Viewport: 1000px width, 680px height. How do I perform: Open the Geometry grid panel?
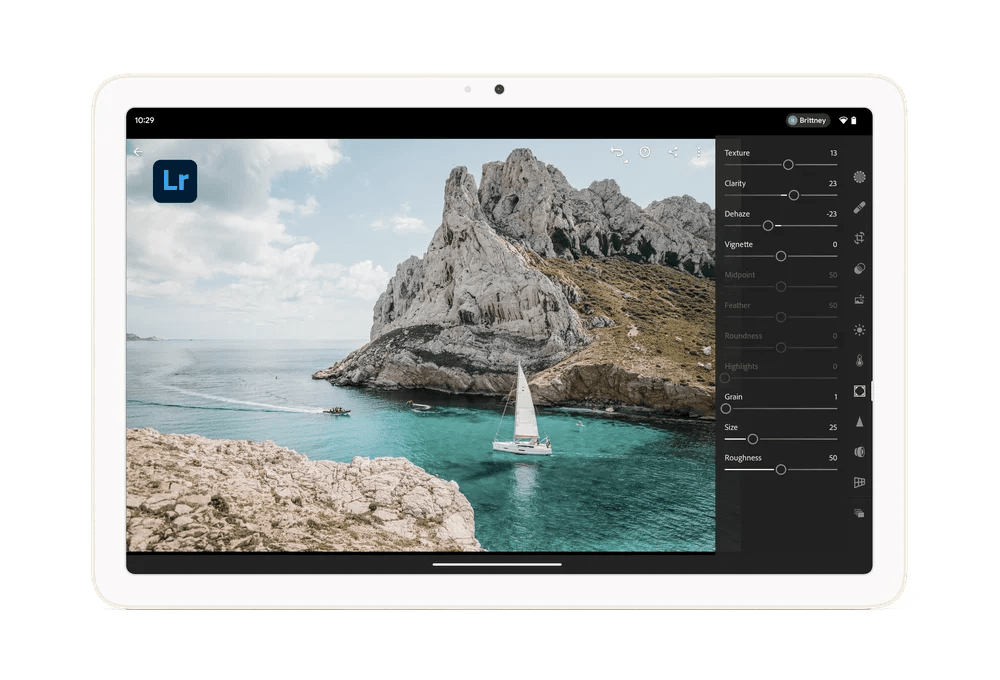coord(859,482)
